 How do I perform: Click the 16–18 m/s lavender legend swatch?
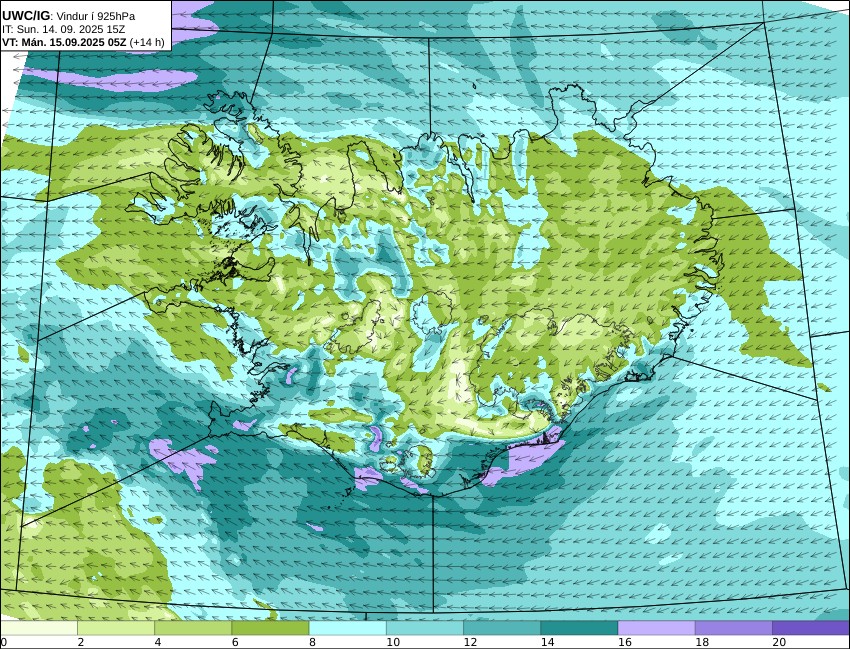tap(656, 628)
